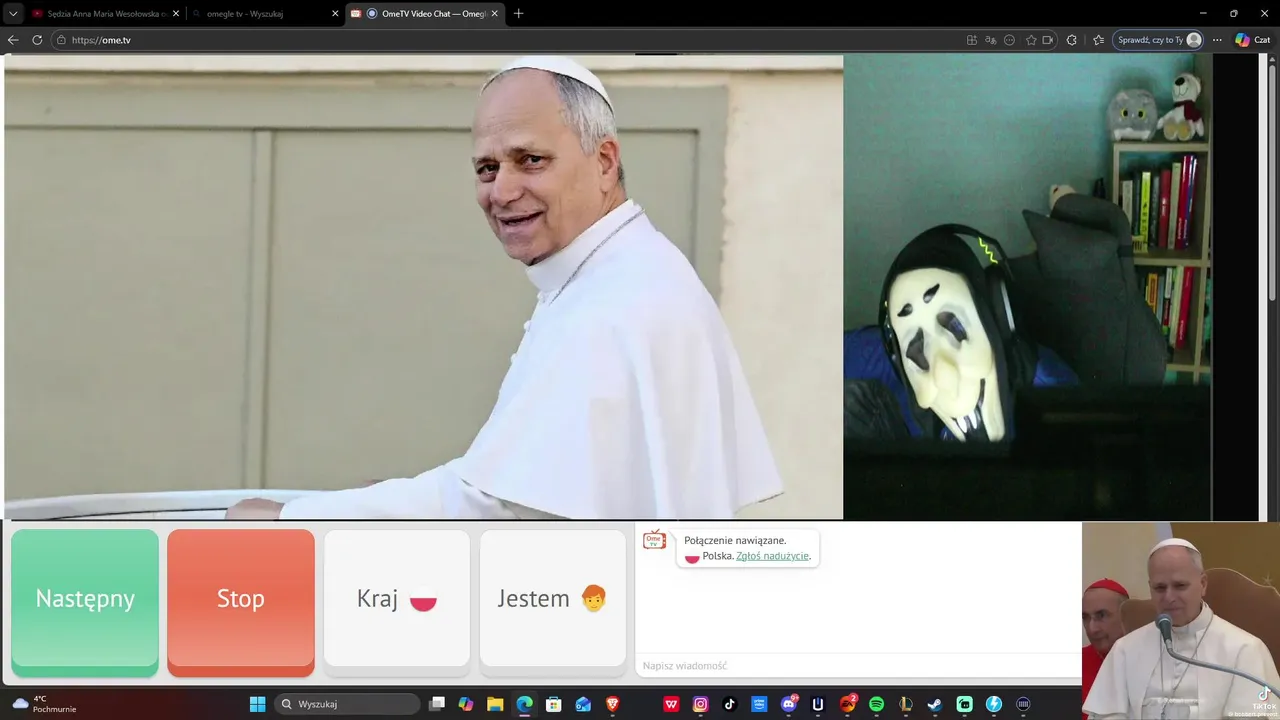Open Steam from the taskbar
The image size is (1280, 720).
coord(935,704)
